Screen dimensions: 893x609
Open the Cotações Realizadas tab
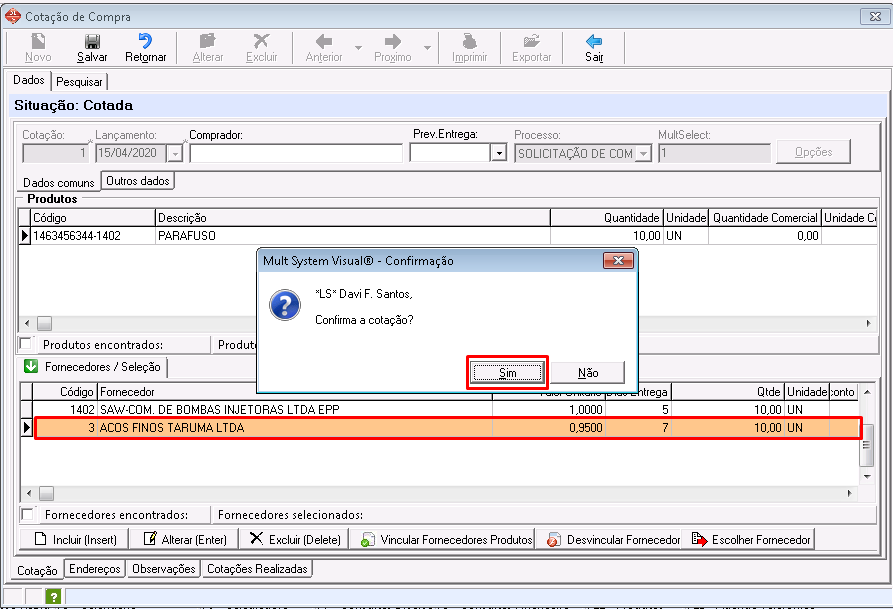point(257,569)
